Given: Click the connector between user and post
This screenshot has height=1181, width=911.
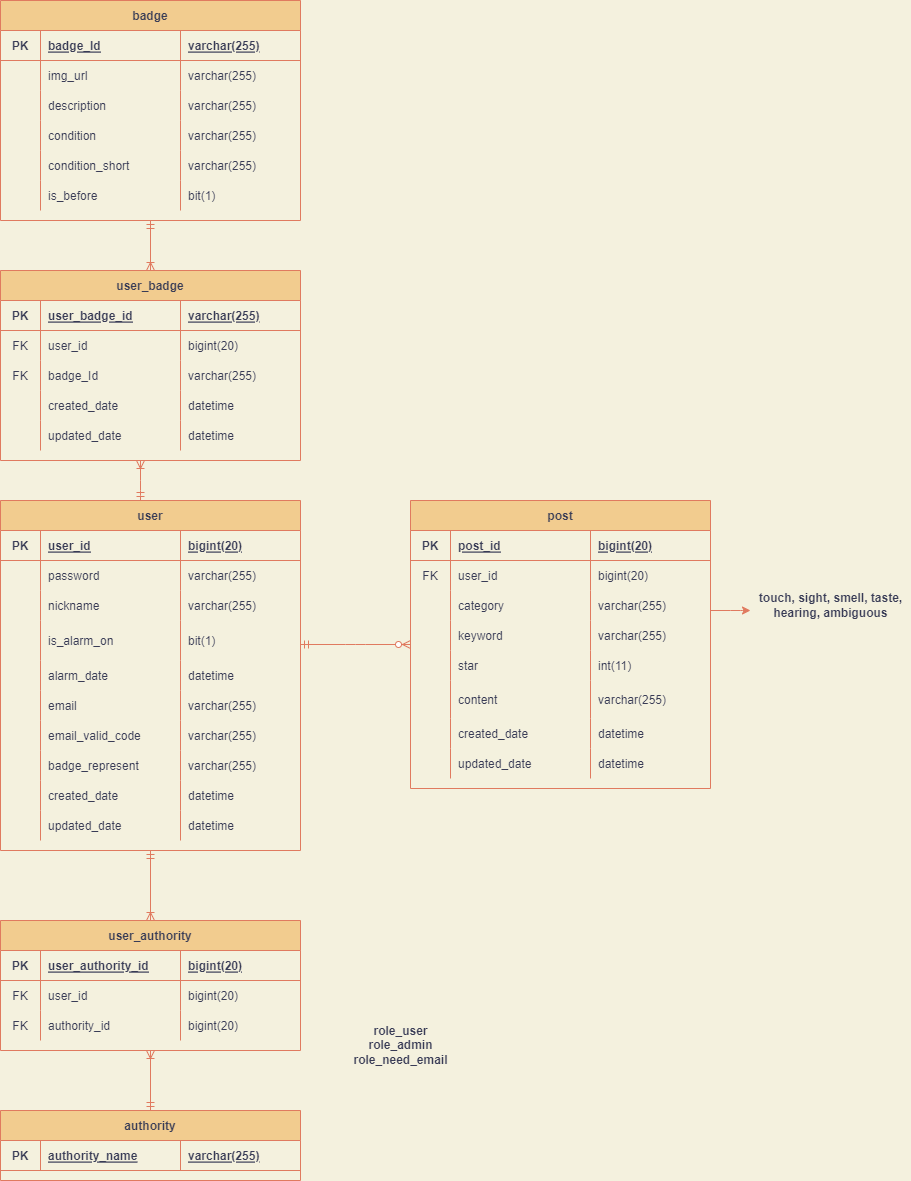Looking at the screenshot, I should (x=355, y=645).
